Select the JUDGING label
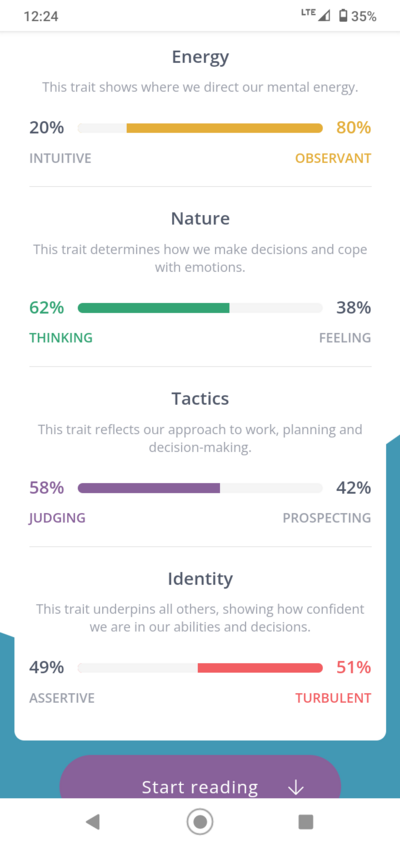The width and height of the screenshot is (400, 845). coord(57,518)
